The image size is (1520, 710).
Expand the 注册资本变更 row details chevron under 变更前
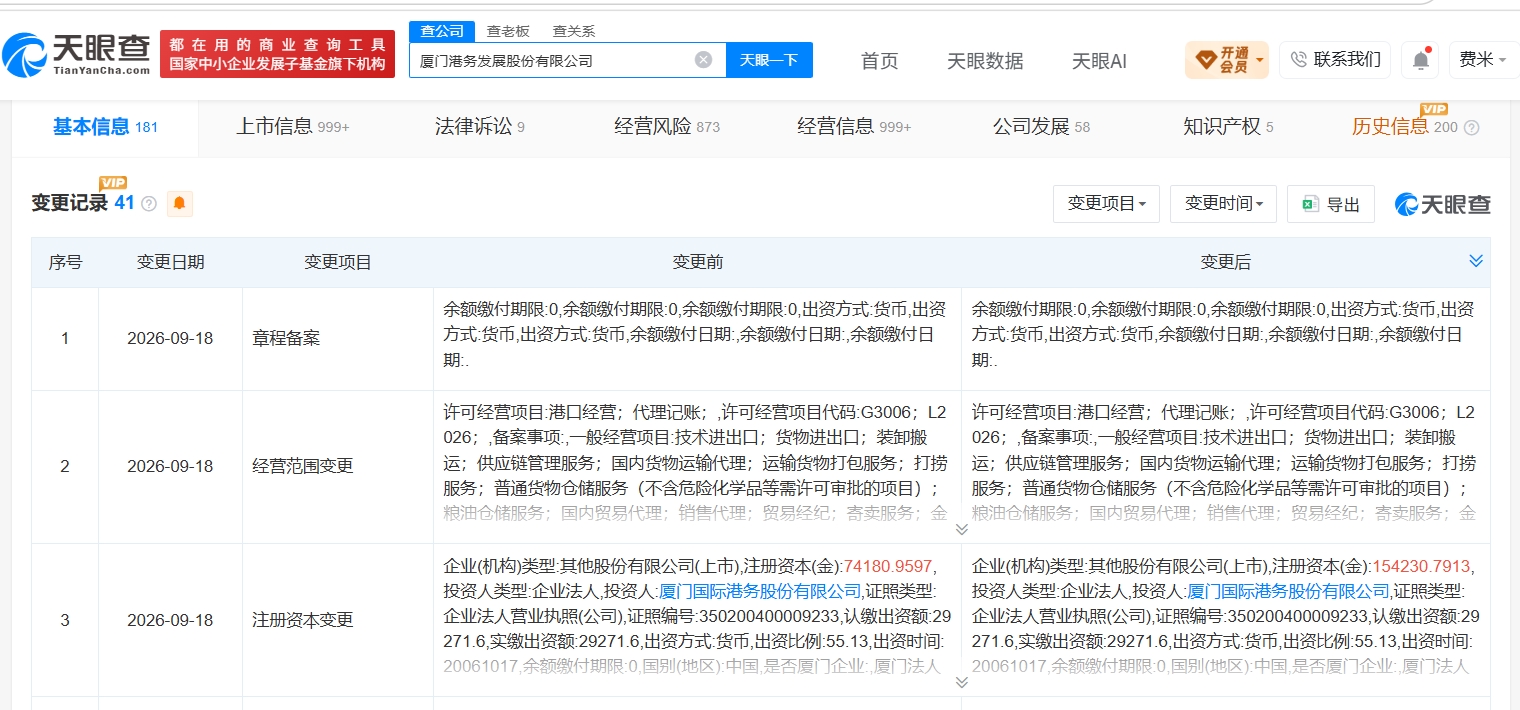point(961,682)
